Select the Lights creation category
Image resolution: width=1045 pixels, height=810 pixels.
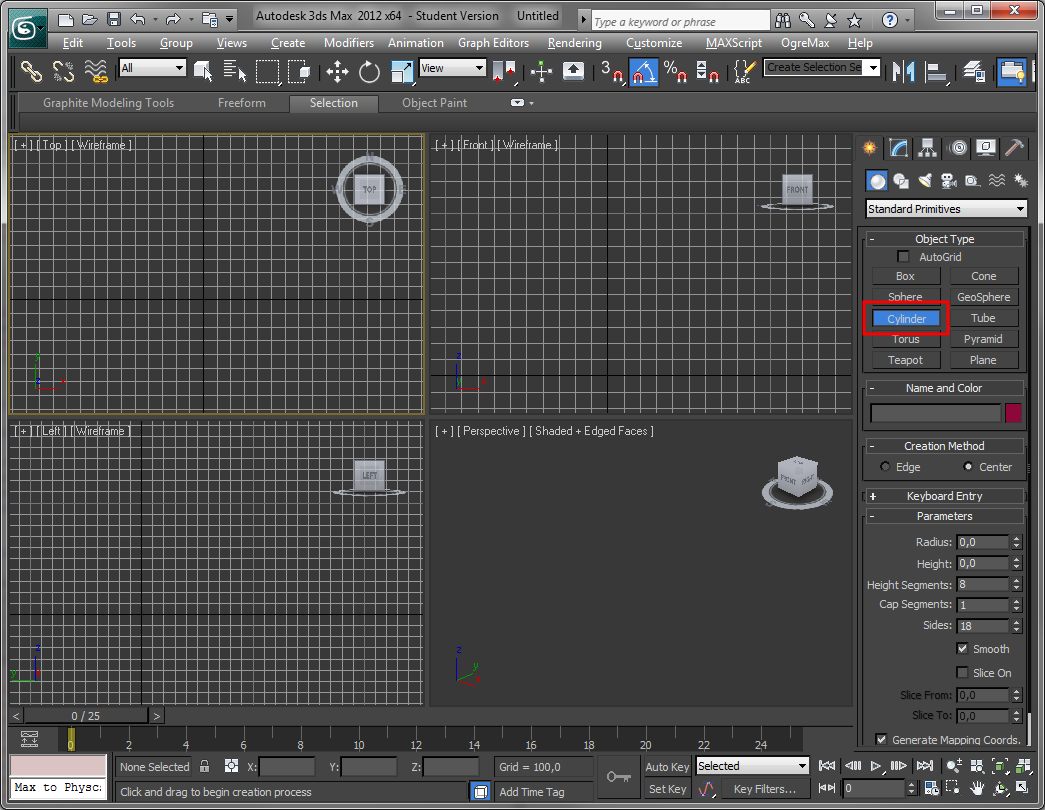click(924, 180)
